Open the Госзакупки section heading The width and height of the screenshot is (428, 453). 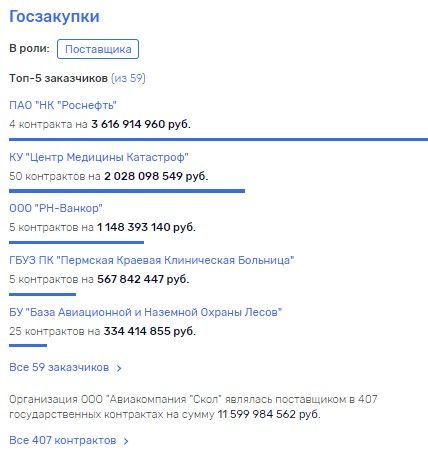[54, 17]
